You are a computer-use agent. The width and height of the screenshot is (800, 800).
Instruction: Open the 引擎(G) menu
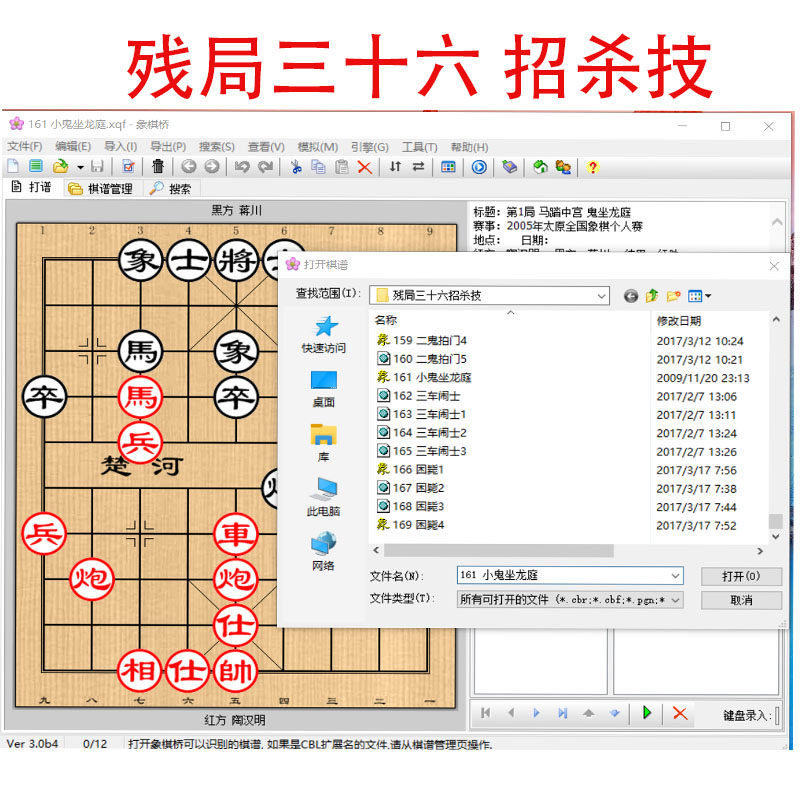click(x=369, y=147)
